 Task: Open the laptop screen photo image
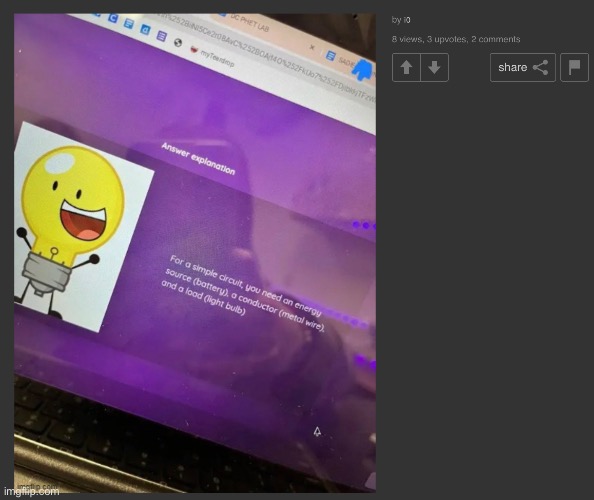[x=195, y=253]
